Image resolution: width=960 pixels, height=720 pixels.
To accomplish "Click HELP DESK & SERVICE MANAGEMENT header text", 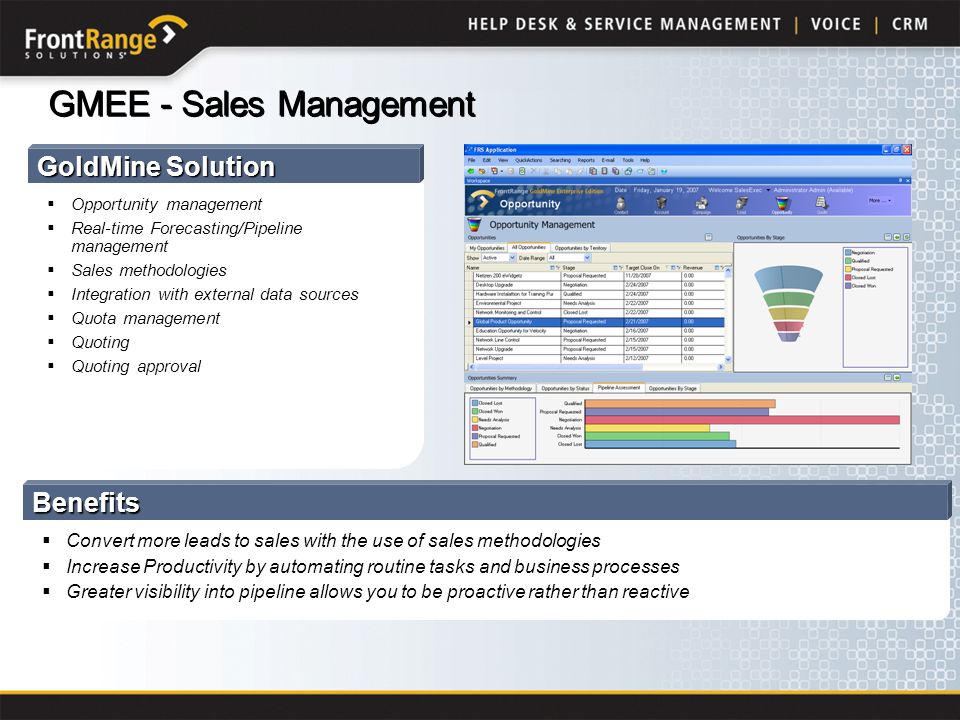I will 624,24.
